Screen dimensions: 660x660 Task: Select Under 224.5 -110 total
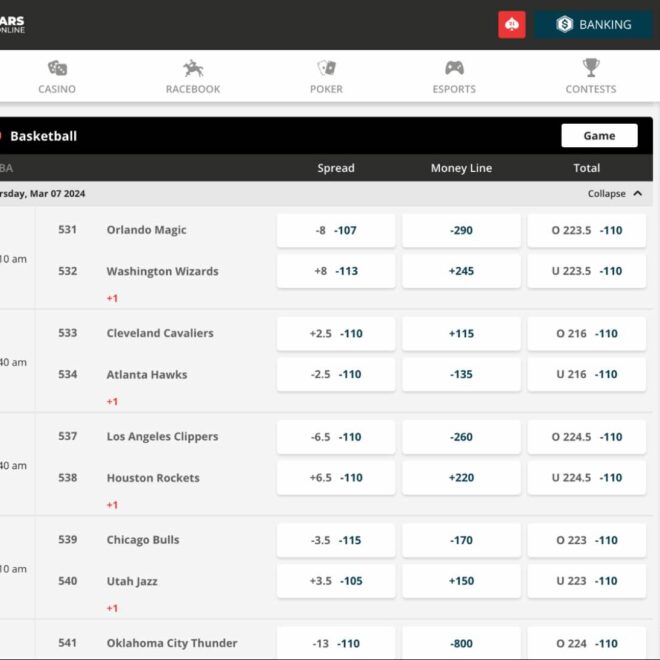coord(587,478)
